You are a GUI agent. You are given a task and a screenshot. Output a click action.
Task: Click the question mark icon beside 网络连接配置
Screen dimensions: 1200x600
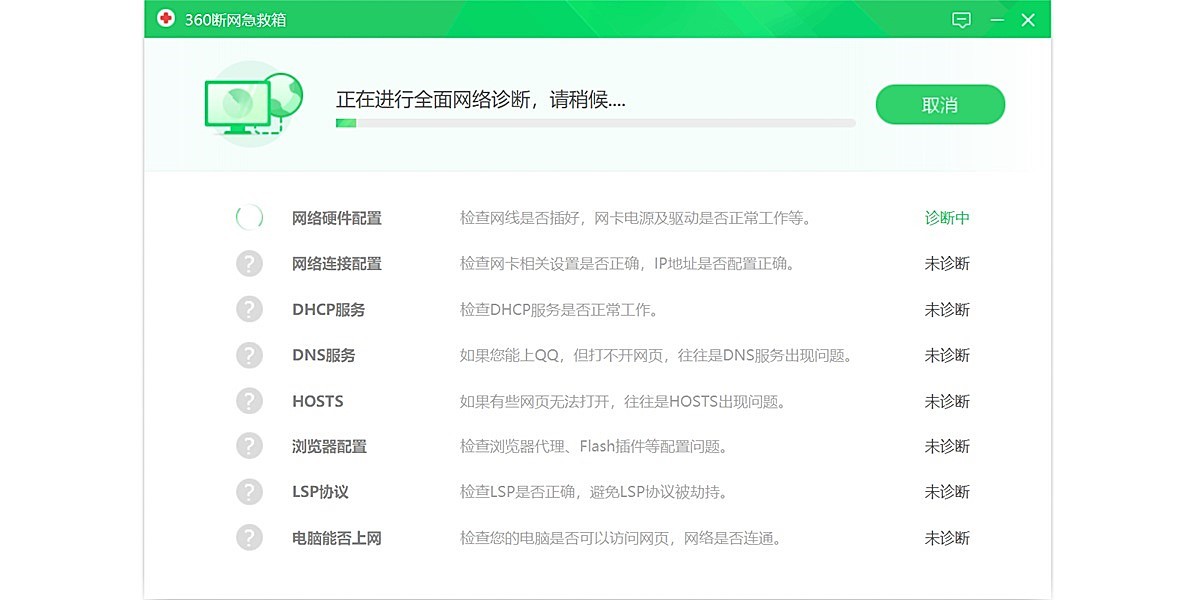click(x=249, y=263)
